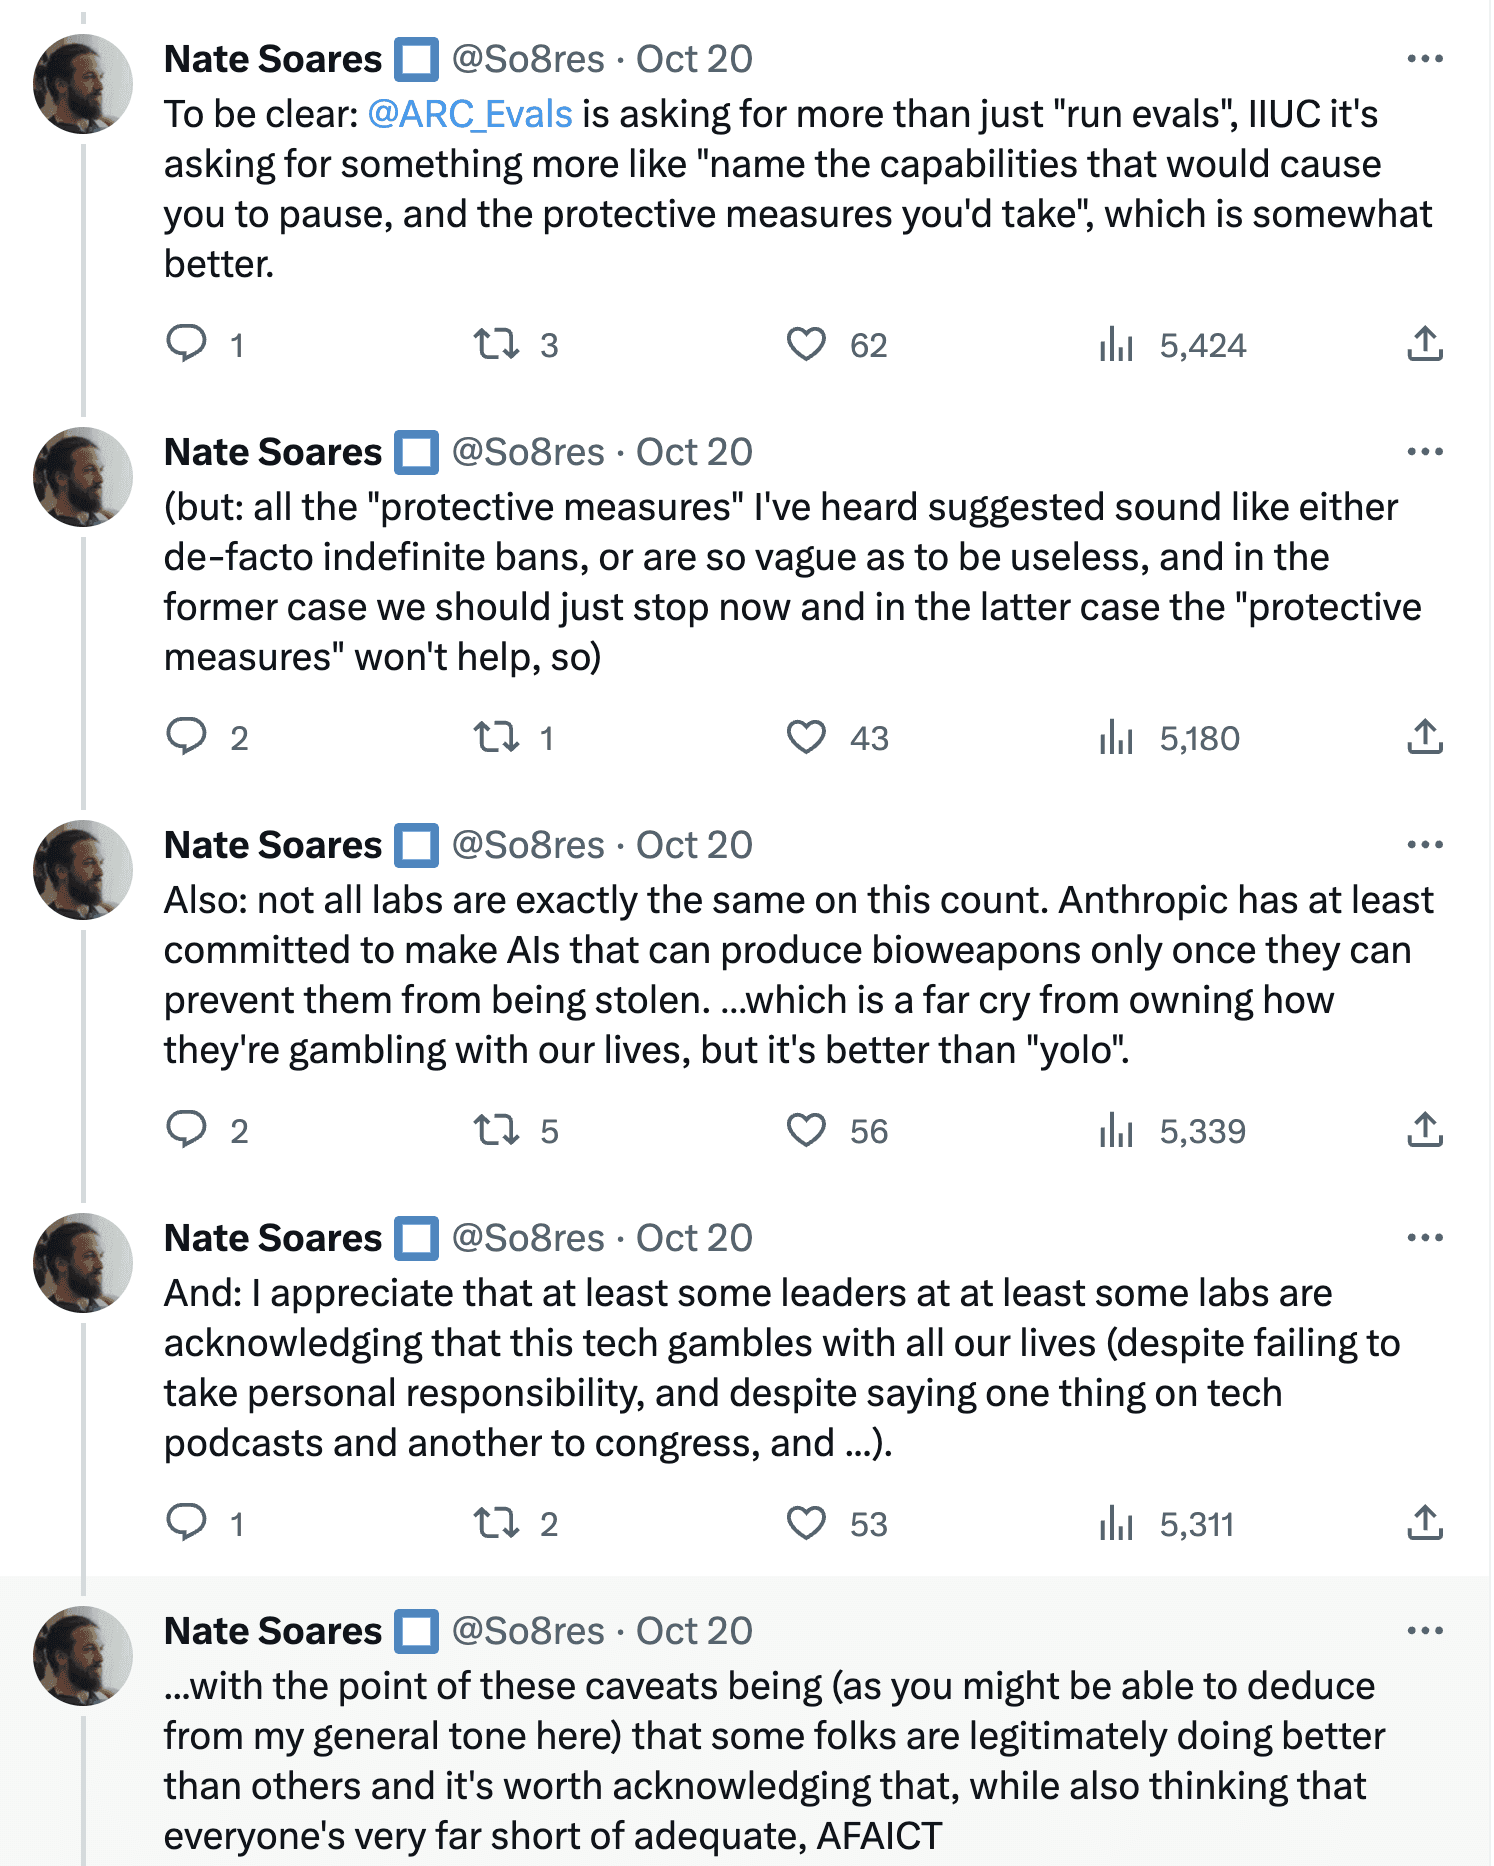The width and height of the screenshot is (1494, 1866).
Task: Like the tweet with 62 likes
Action: point(806,344)
